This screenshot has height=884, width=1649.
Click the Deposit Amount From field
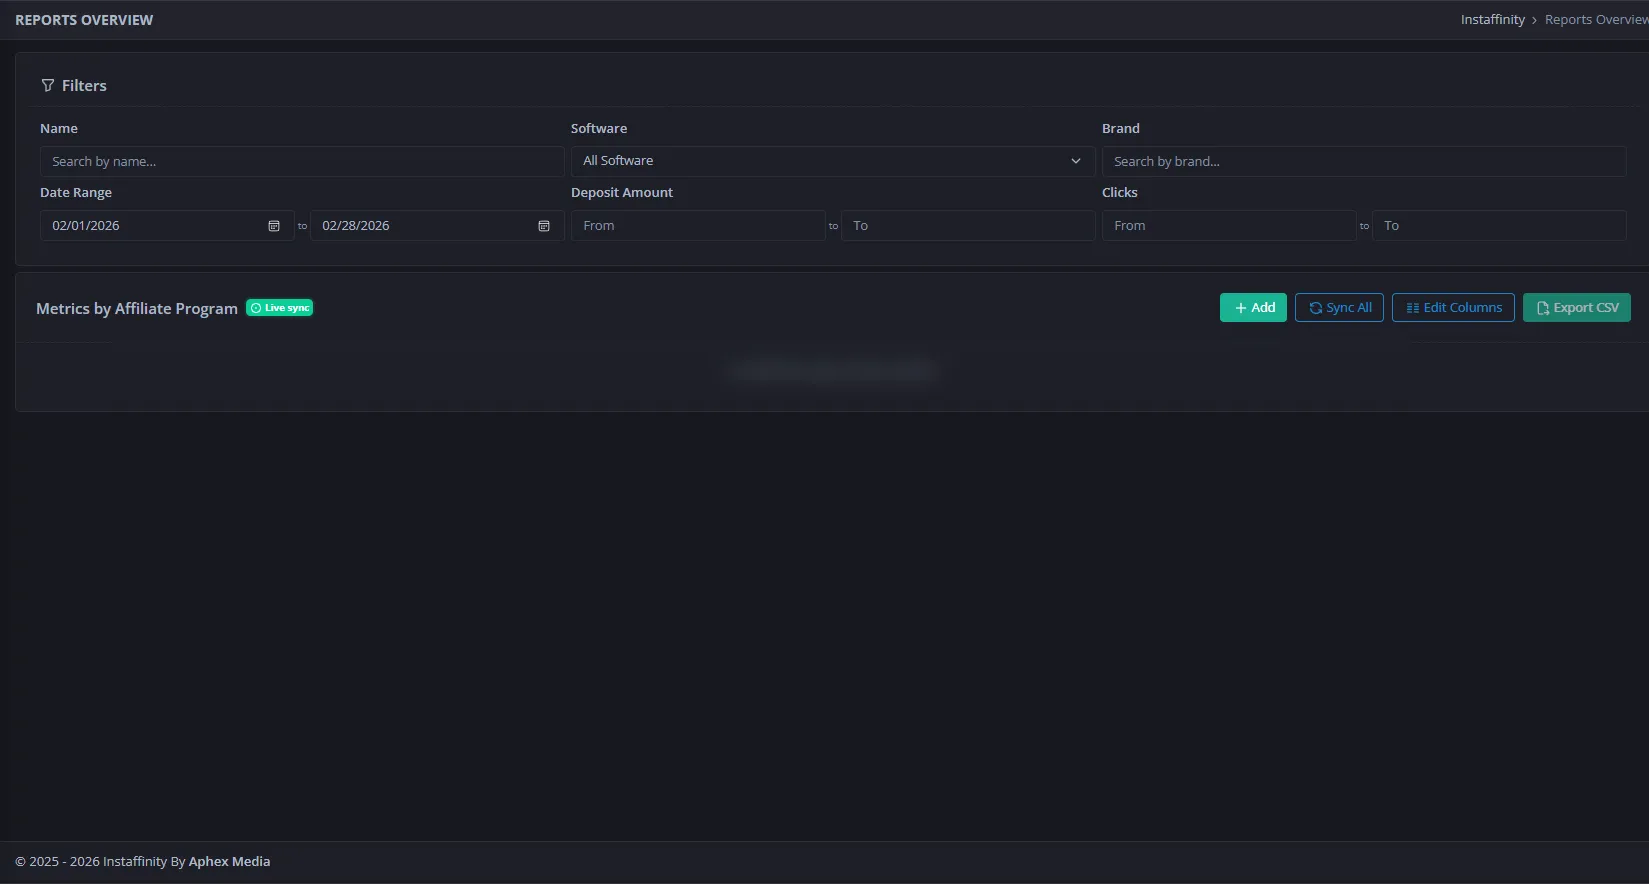697,226
